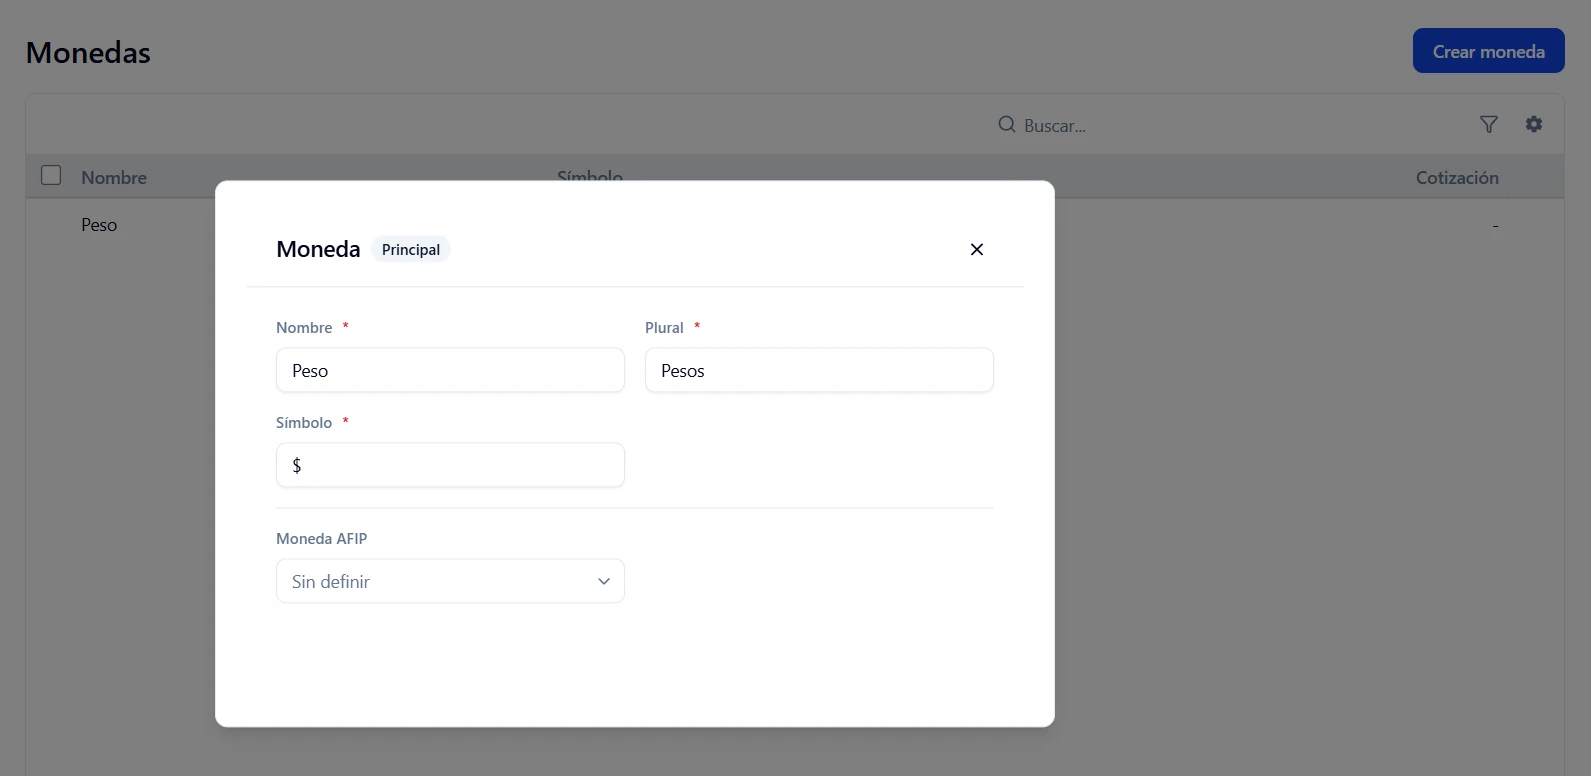
Task: Click the Moneda dialog title
Action: (x=318, y=249)
